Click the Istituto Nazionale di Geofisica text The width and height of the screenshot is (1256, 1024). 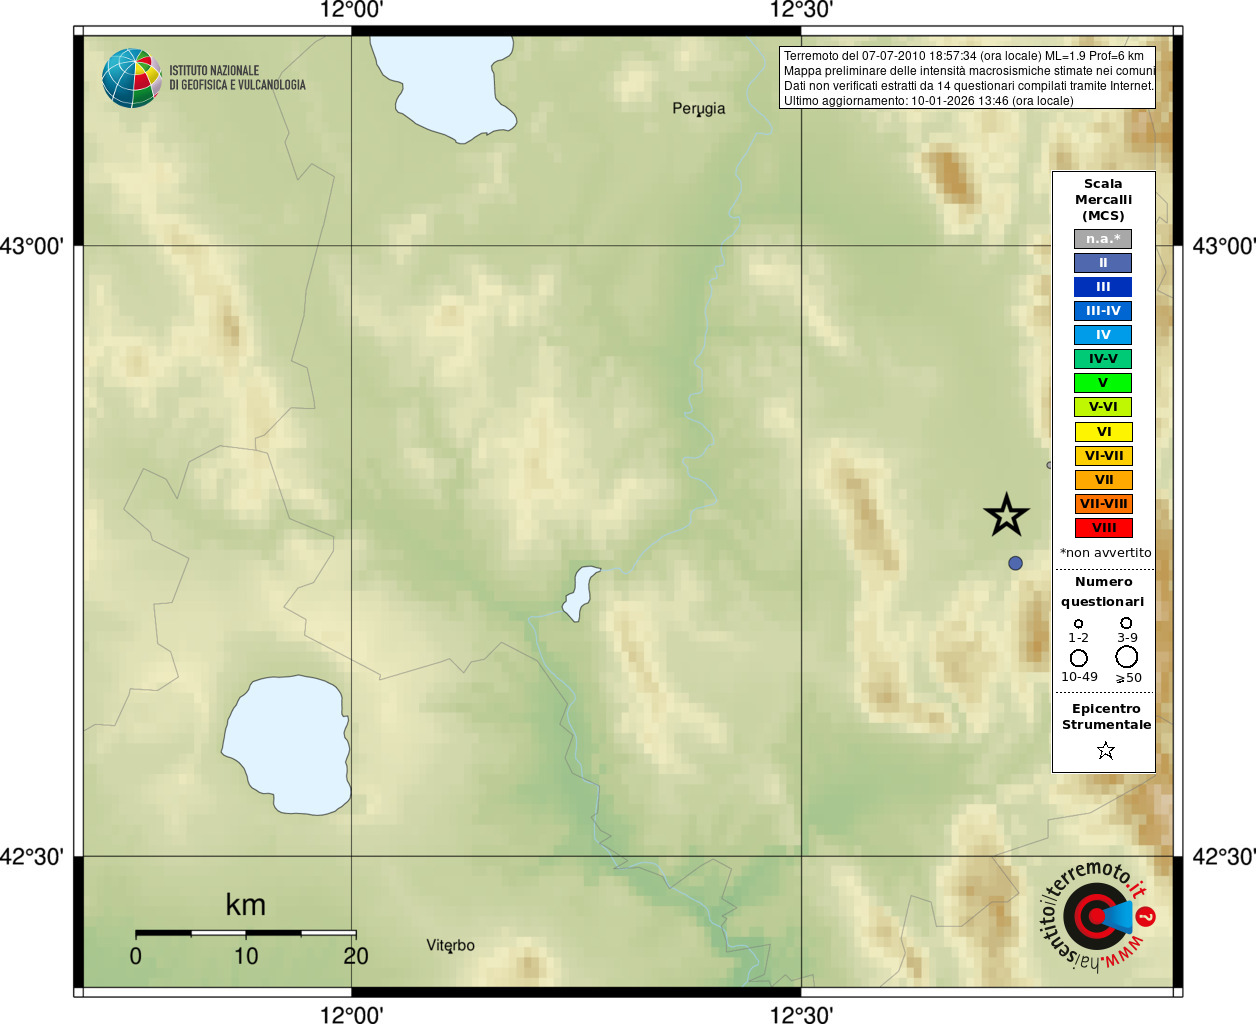pos(237,78)
